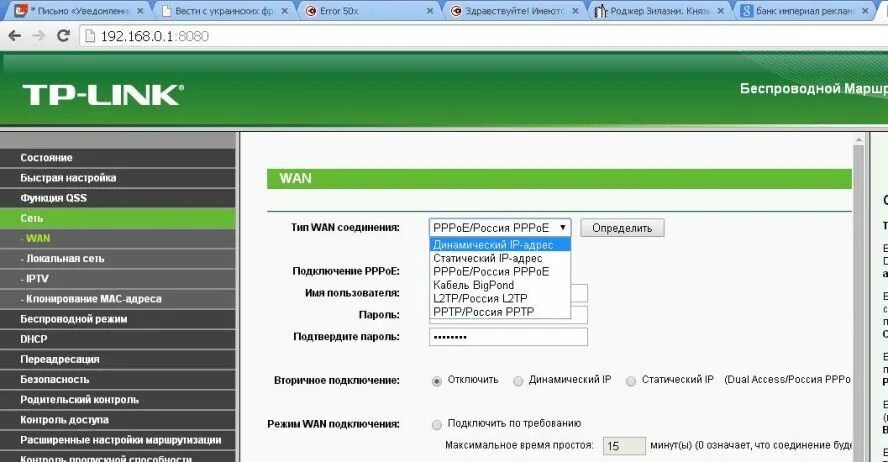
Task: Click the Подтвердите пароль field
Action: tap(508, 337)
